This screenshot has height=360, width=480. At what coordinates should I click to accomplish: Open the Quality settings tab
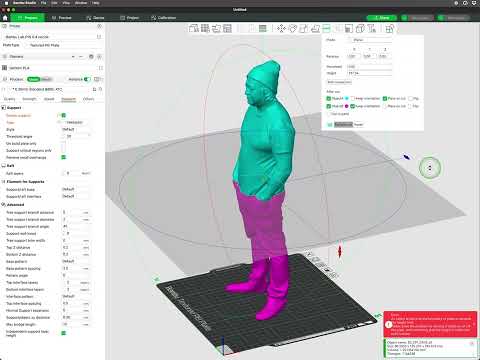click(10, 99)
